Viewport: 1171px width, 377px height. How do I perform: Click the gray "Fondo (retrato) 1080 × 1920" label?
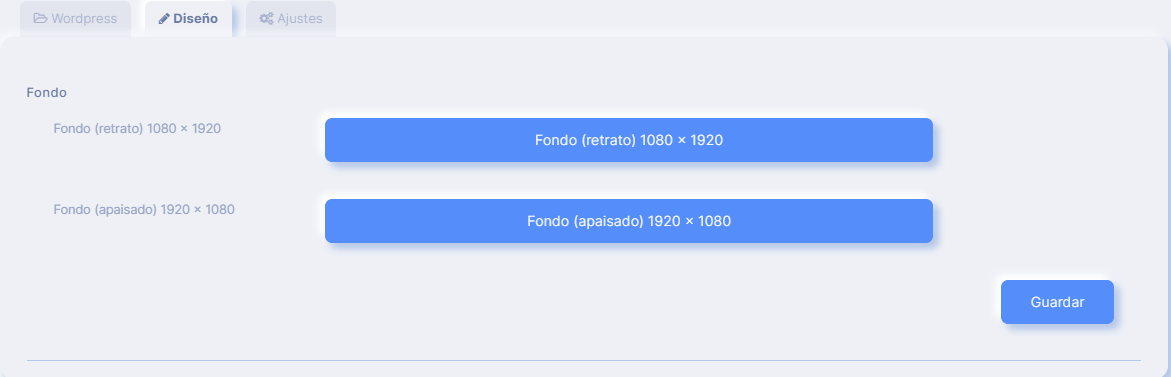[137, 128]
